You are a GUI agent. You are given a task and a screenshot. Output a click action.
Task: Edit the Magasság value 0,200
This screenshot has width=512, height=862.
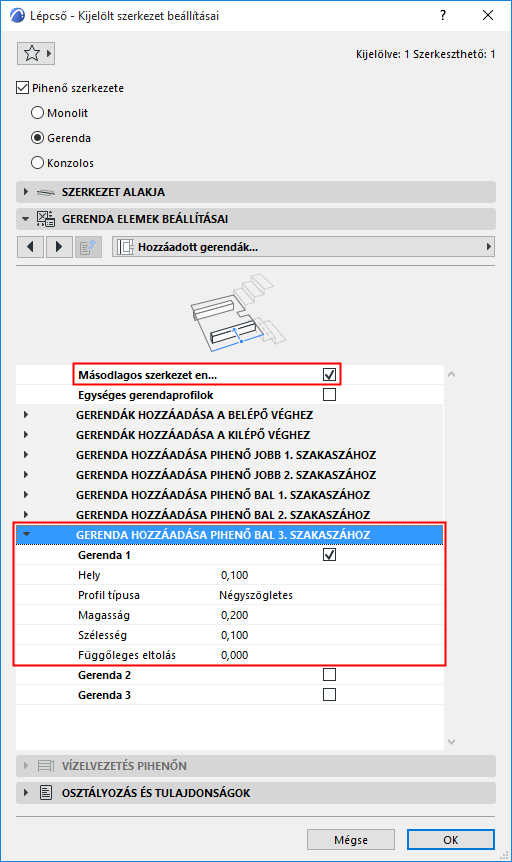(235, 615)
